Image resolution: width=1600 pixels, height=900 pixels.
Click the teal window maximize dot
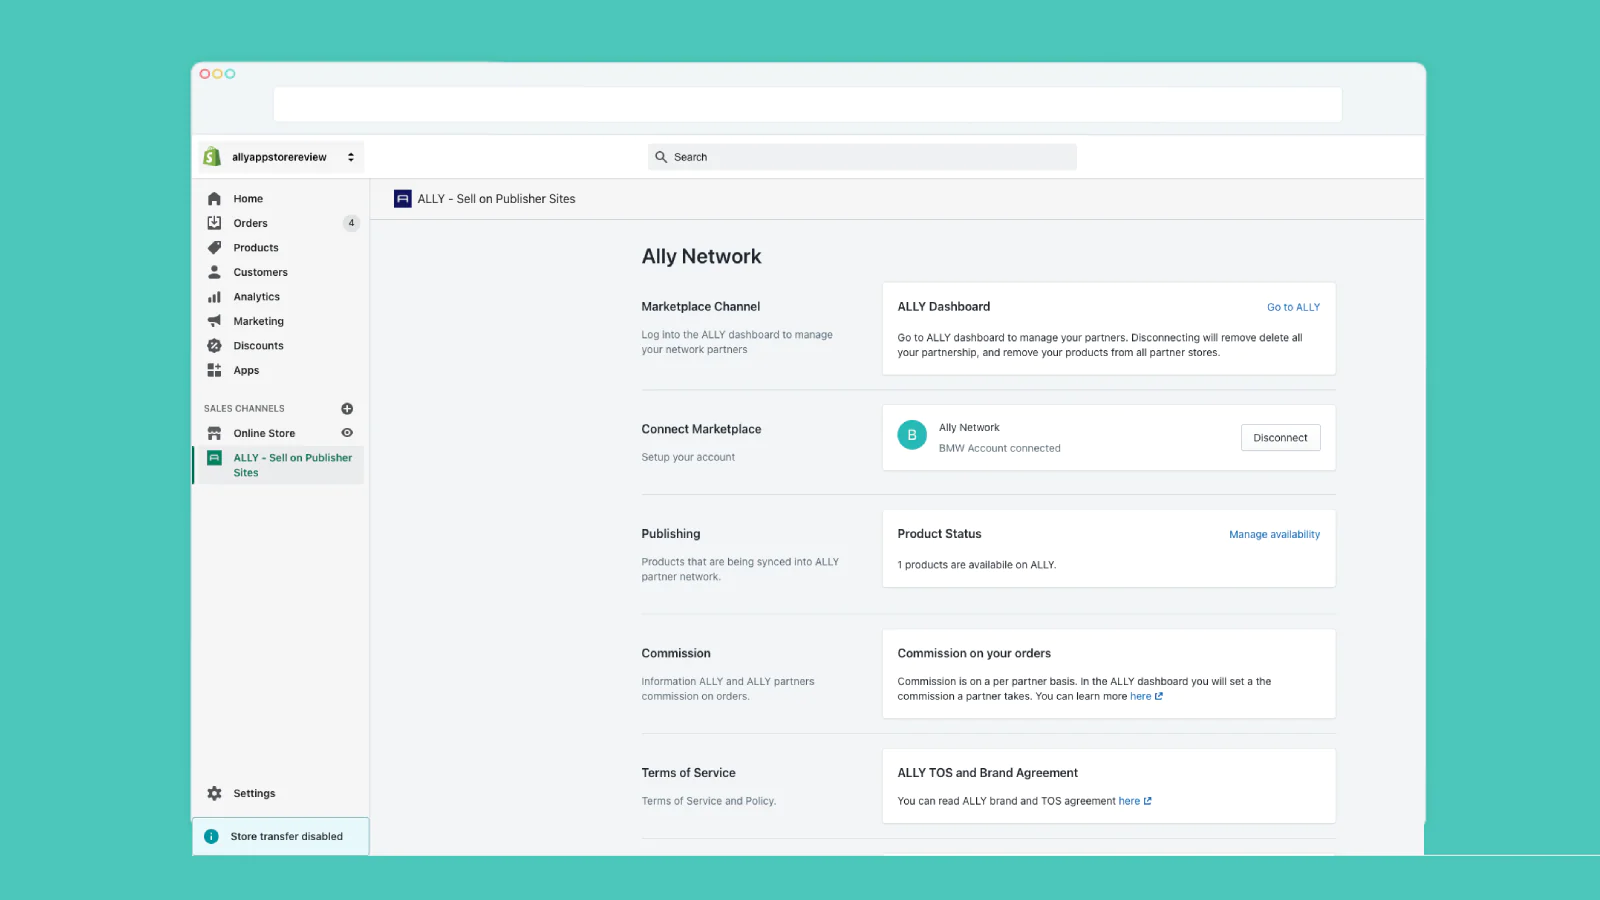(230, 74)
